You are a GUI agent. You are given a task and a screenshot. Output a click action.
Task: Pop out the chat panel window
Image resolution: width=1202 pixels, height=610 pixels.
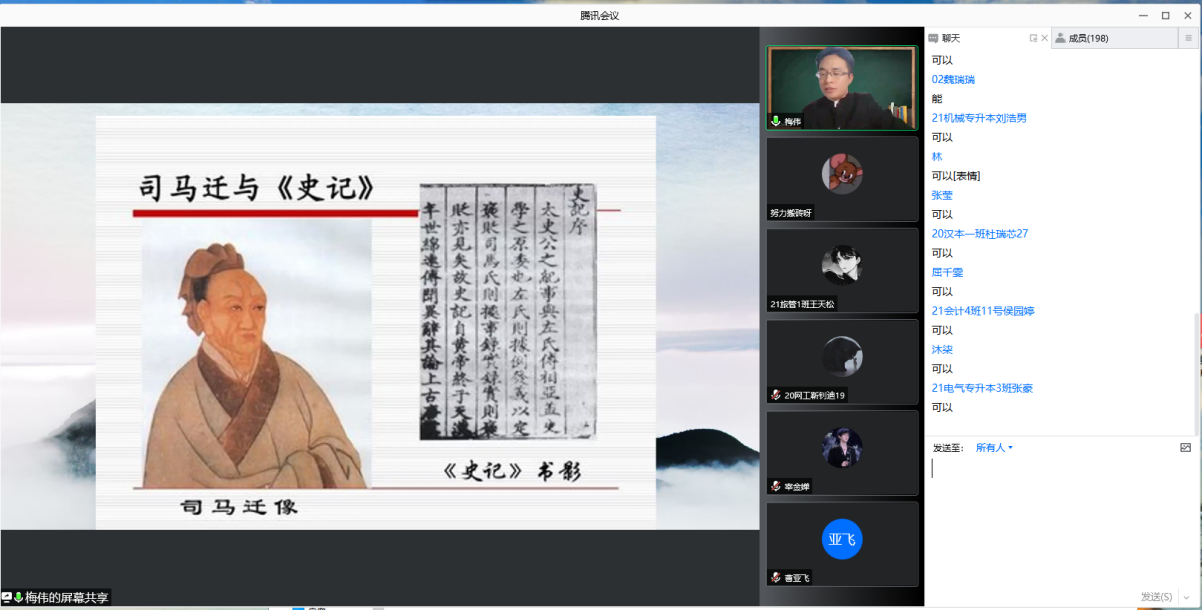tap(1033, 38)
